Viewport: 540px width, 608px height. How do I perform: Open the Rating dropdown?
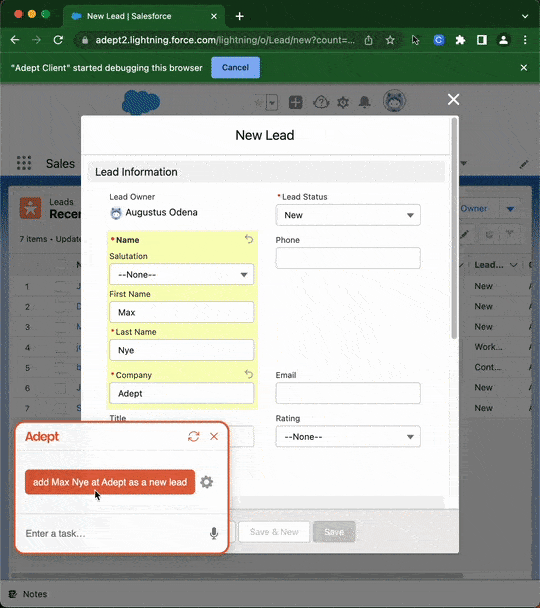point(348,437)
